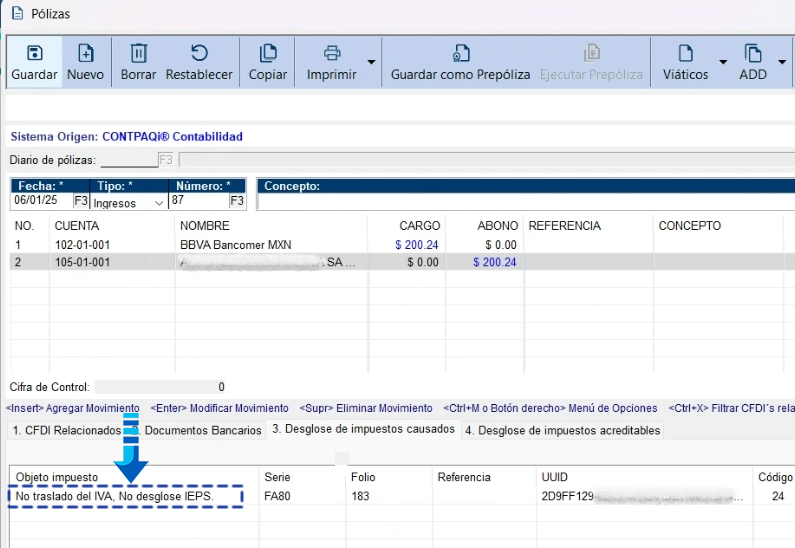795x548 pixels.
Task: Open Desglose de impuestos acreditables tab
Action: tap(562, 431)
